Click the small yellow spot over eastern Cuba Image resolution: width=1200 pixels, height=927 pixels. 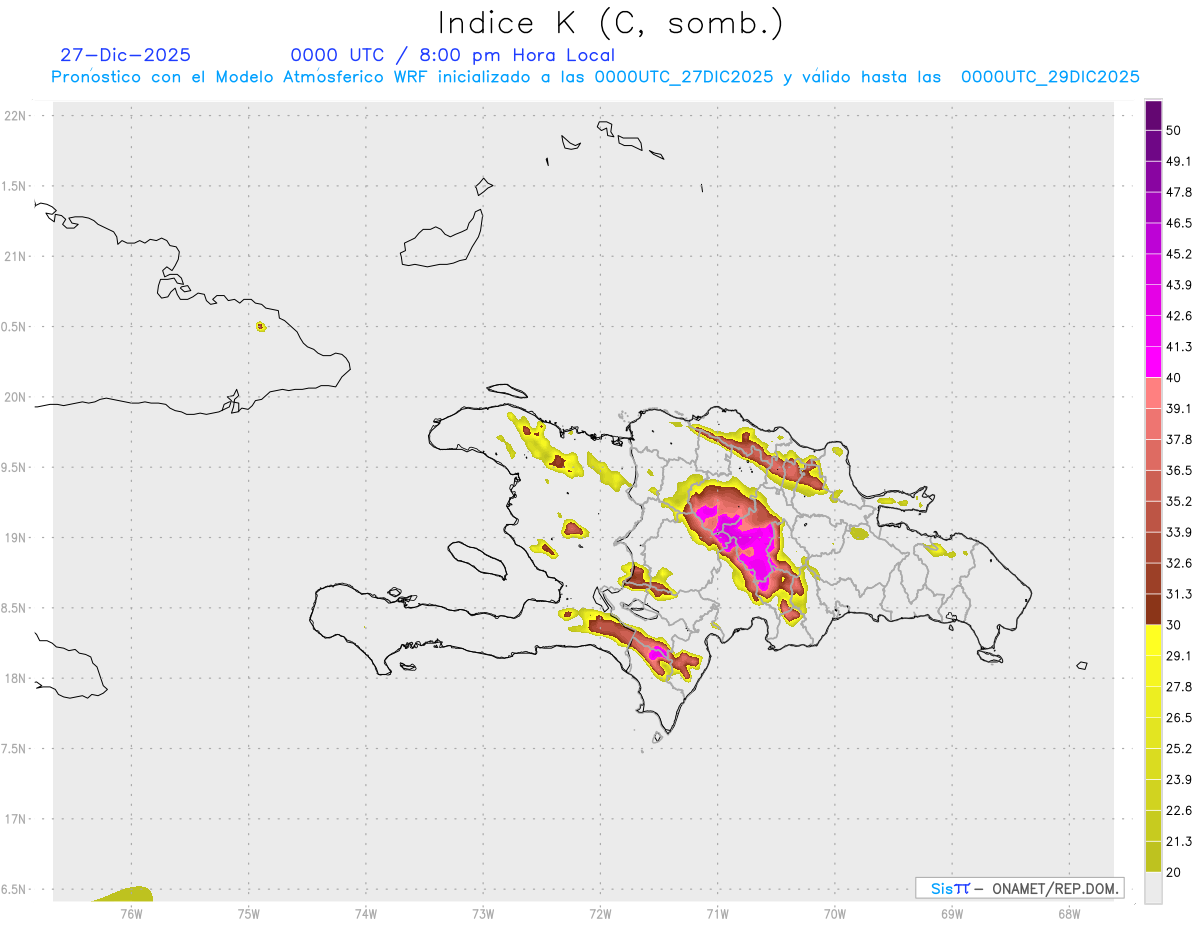(261, 326)
